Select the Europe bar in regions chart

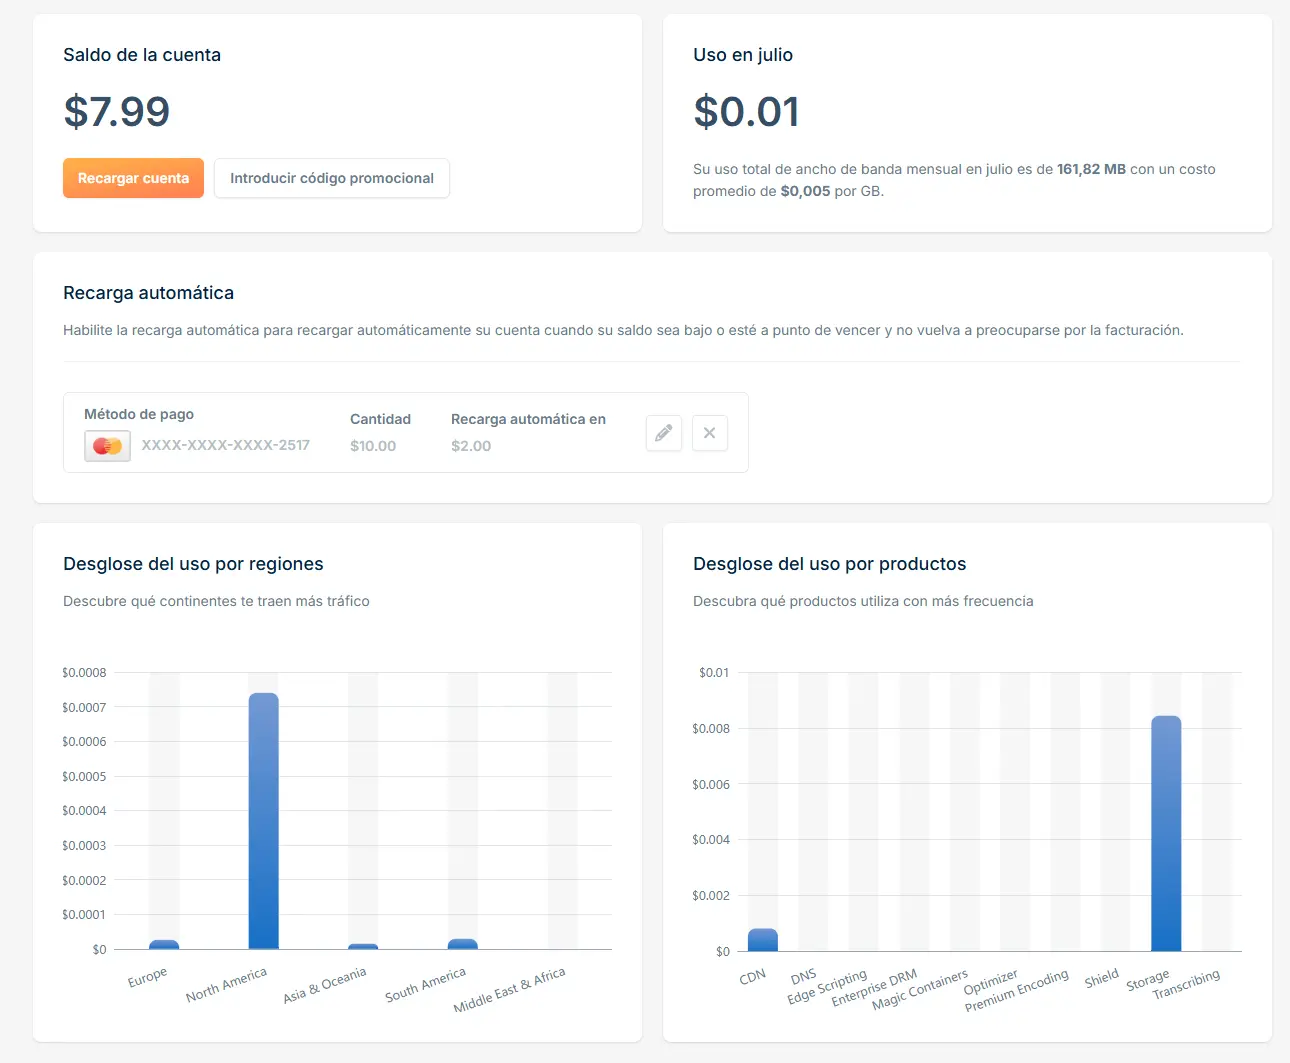pos(164,944)
